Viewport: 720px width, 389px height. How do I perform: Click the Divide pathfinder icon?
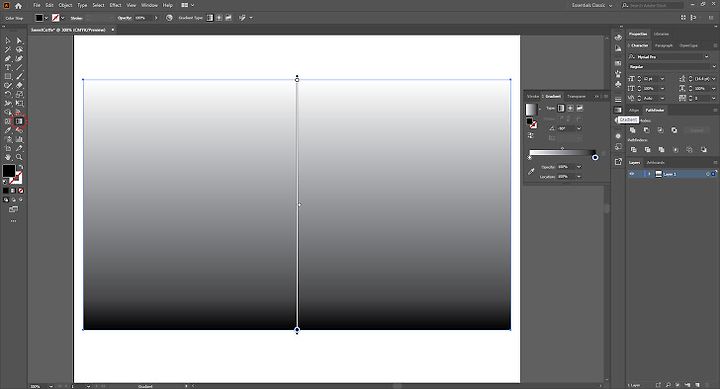pyautogui.click(x=634, y=150)
